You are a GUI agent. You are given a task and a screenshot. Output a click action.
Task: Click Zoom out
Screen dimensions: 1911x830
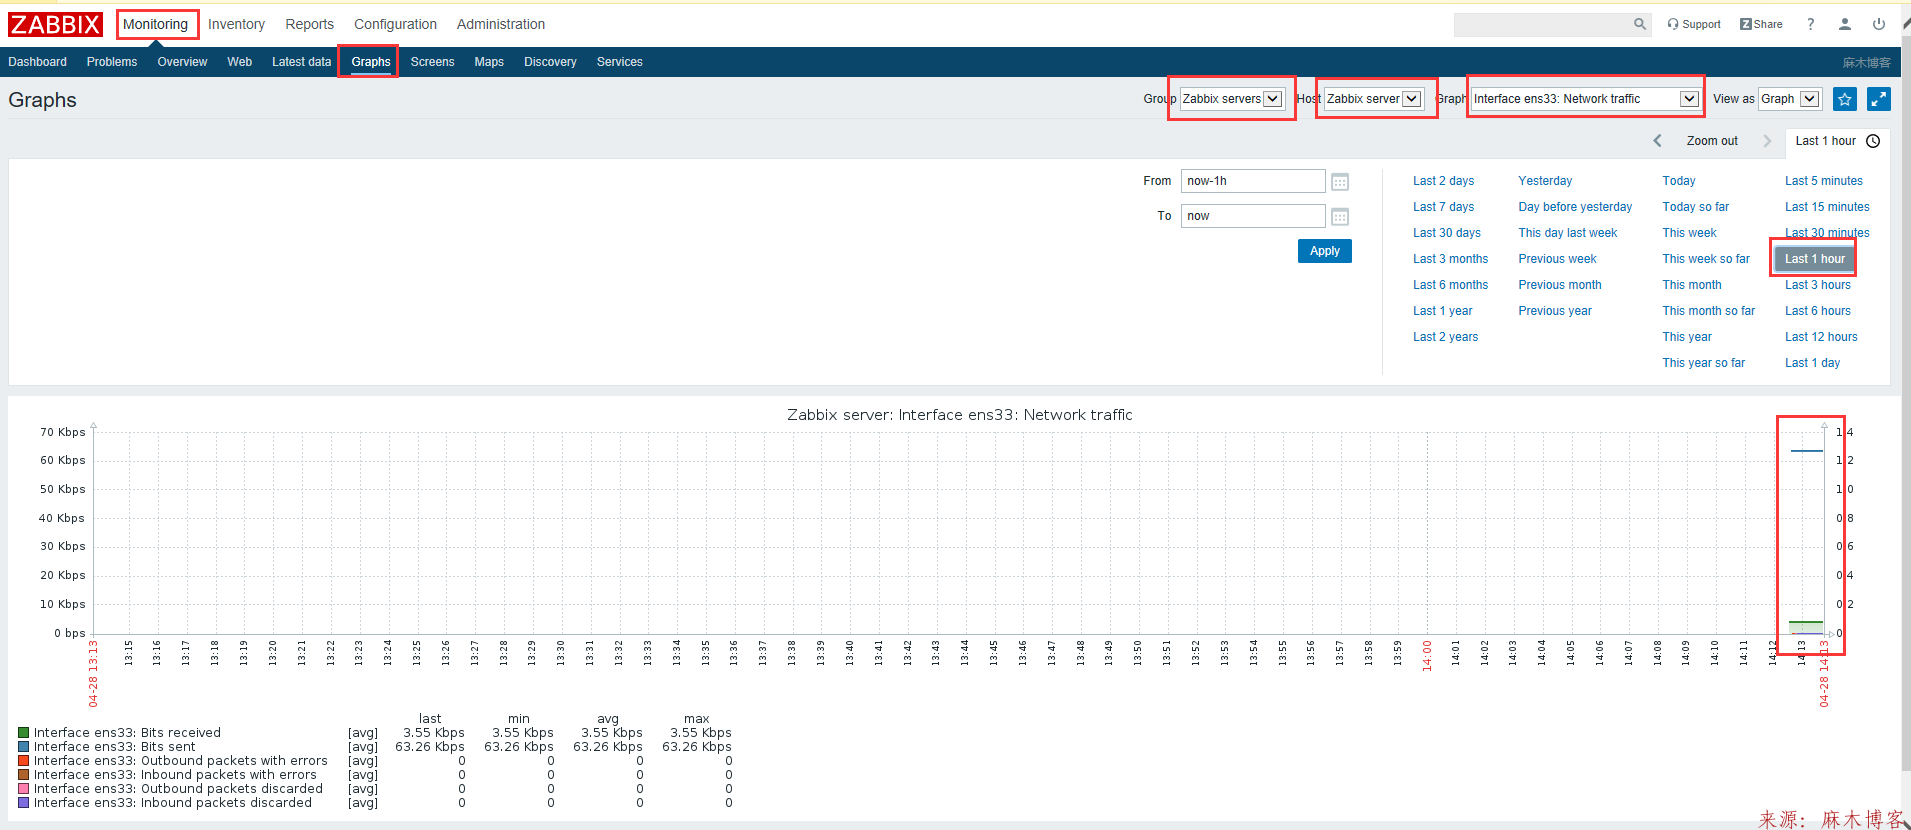[x=1712, y=141]
